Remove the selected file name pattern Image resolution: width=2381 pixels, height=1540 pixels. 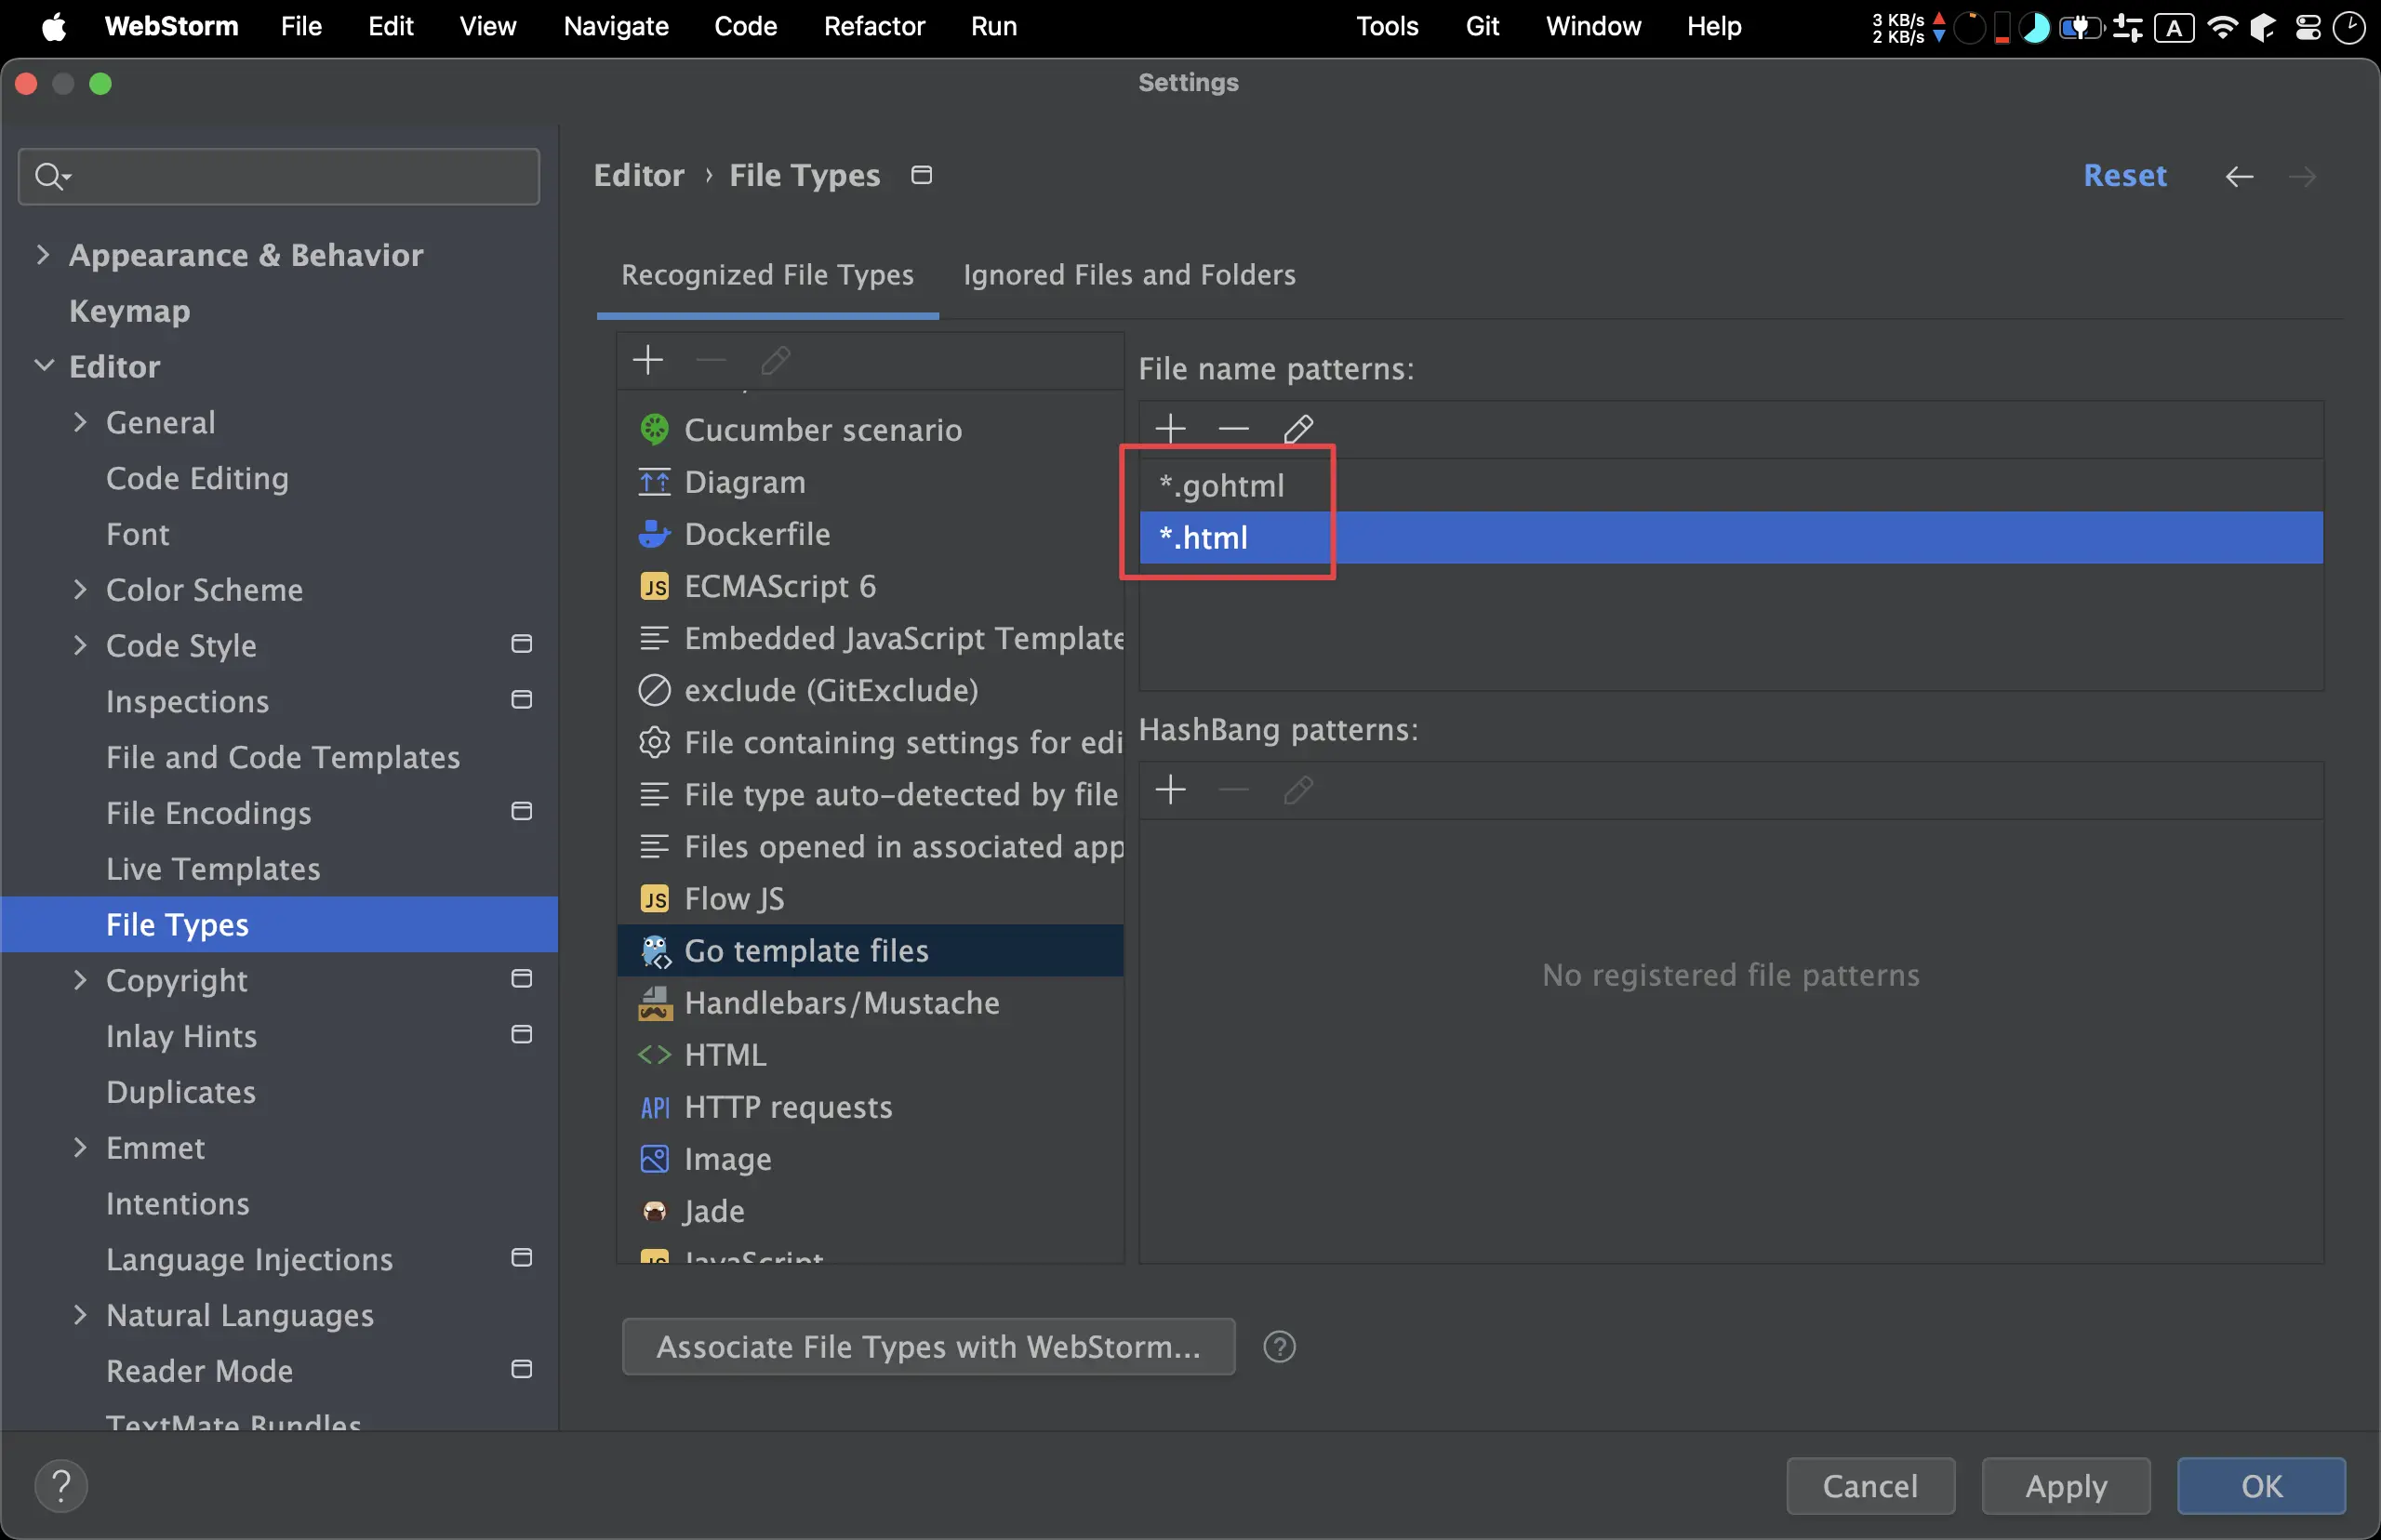1233,429
